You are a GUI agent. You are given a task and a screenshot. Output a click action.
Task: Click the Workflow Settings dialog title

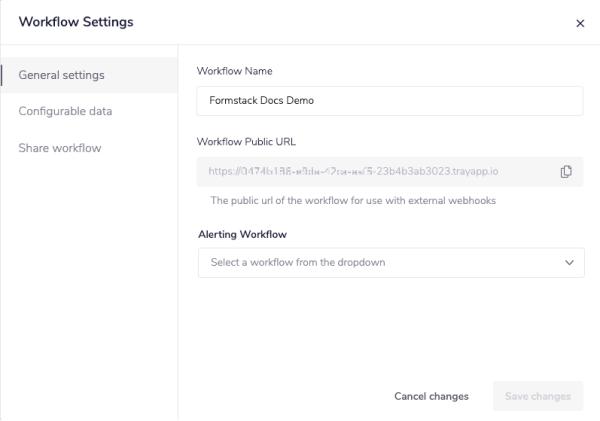pos(76,22)
